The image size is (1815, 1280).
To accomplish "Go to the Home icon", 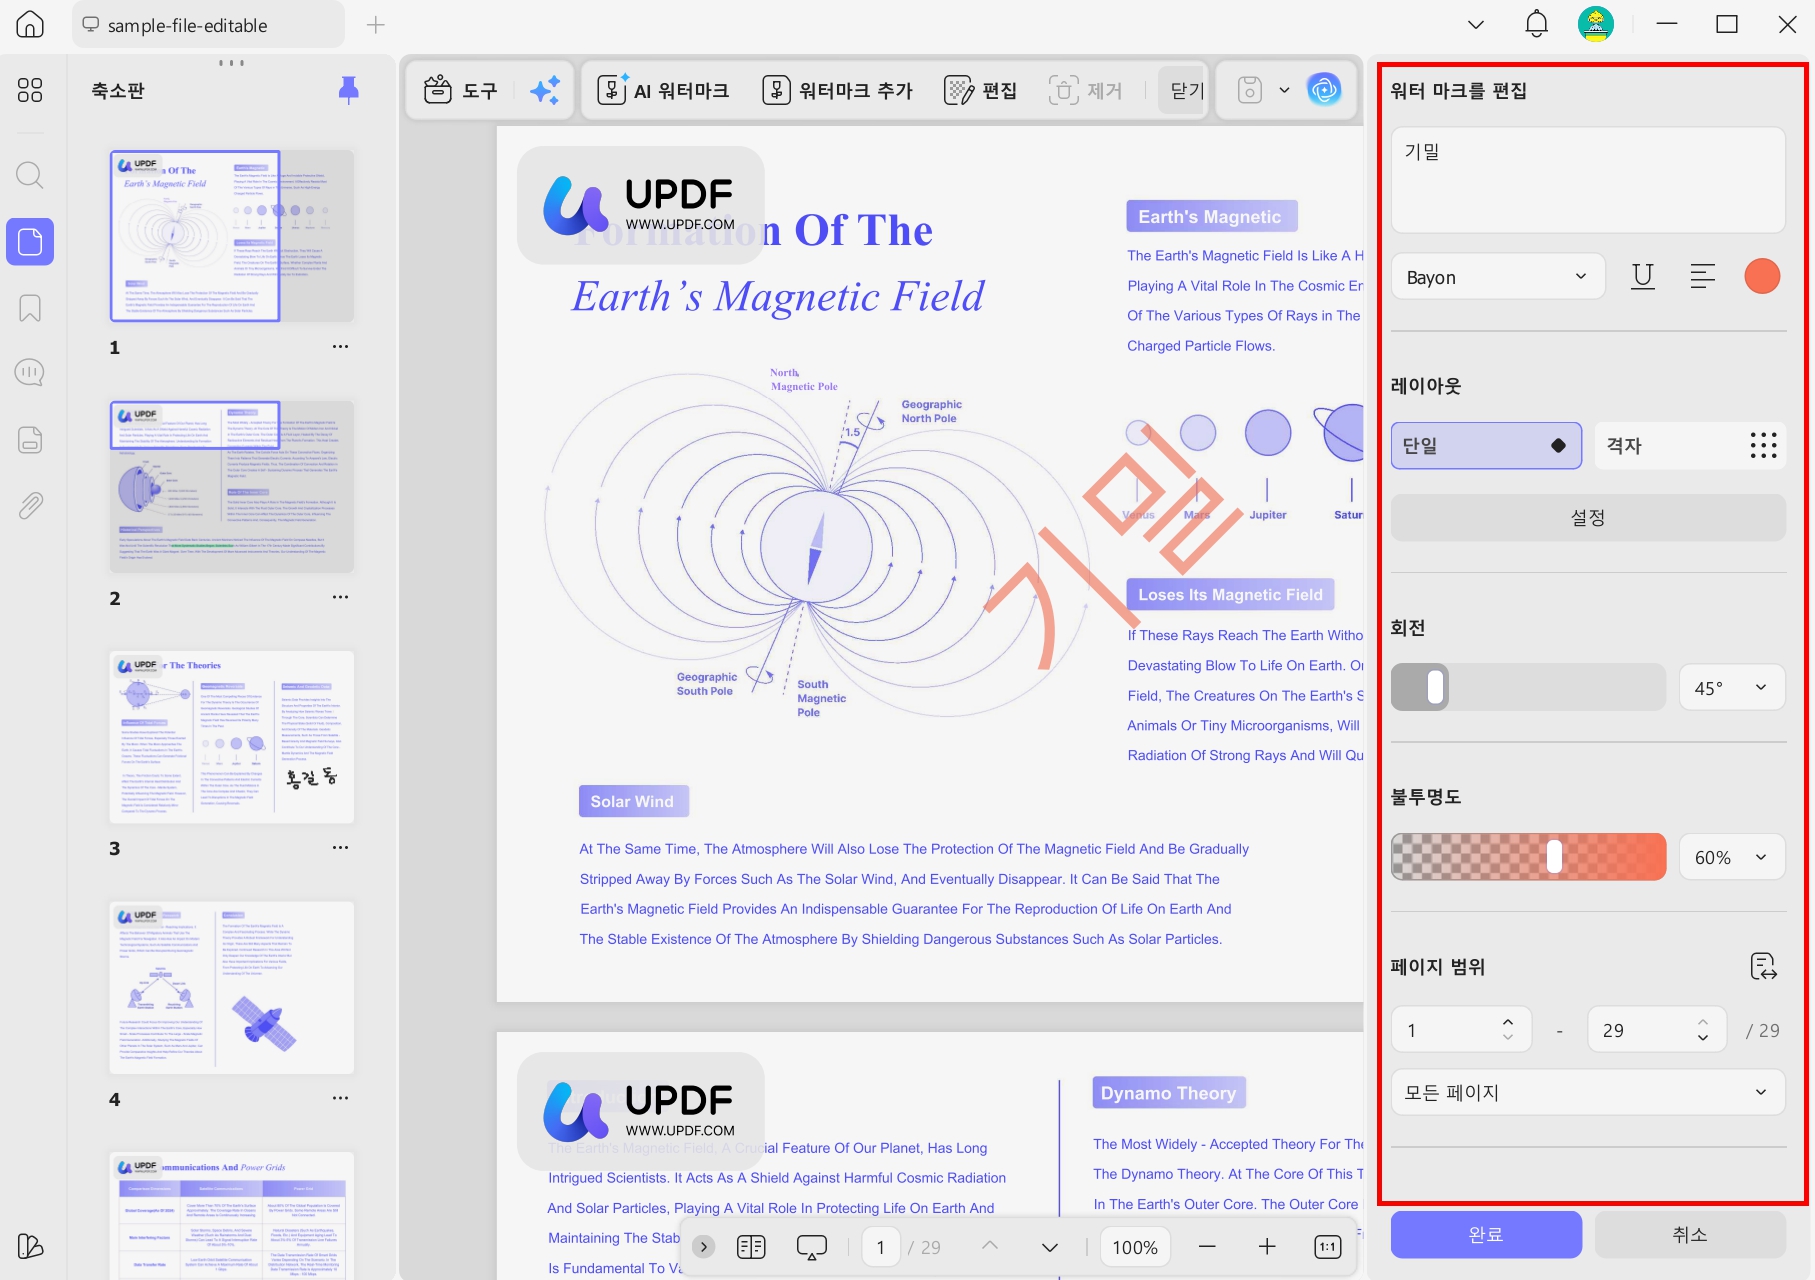I will pos(30,25).
